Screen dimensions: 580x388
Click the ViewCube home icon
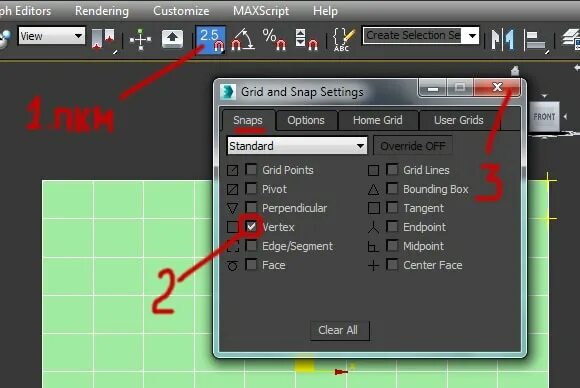click(515, 70)
